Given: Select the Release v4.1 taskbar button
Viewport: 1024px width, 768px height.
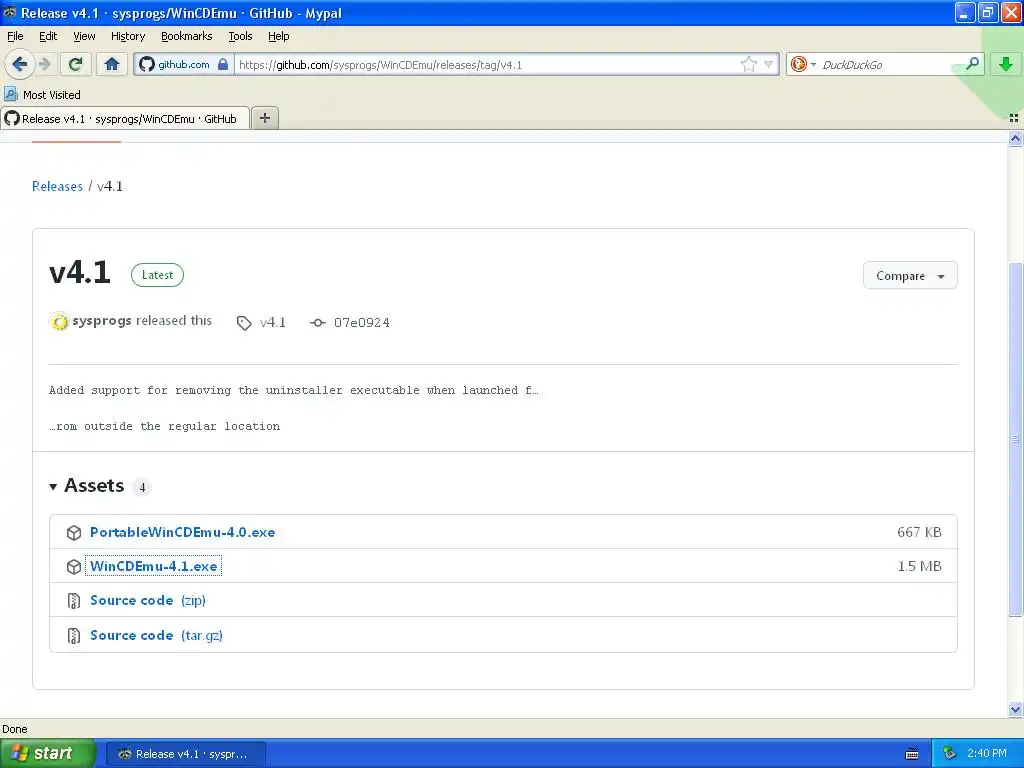Looking at the screenshot, I should tap(185, 754).
